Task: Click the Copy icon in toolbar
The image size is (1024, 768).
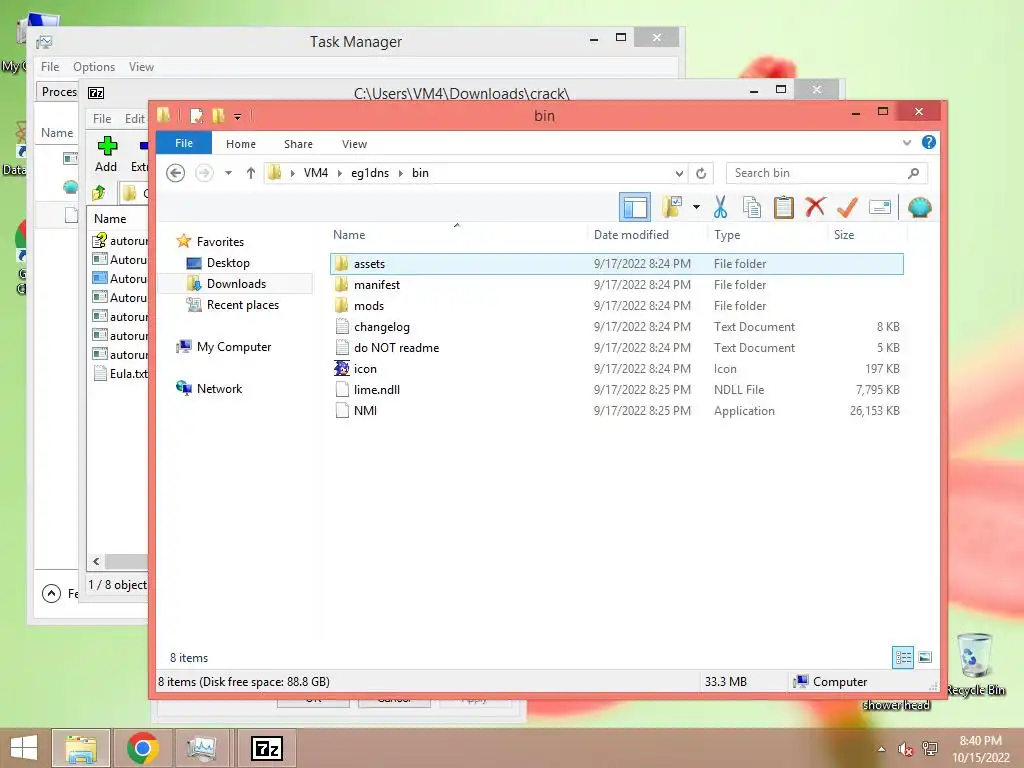Action: [752, 207]
